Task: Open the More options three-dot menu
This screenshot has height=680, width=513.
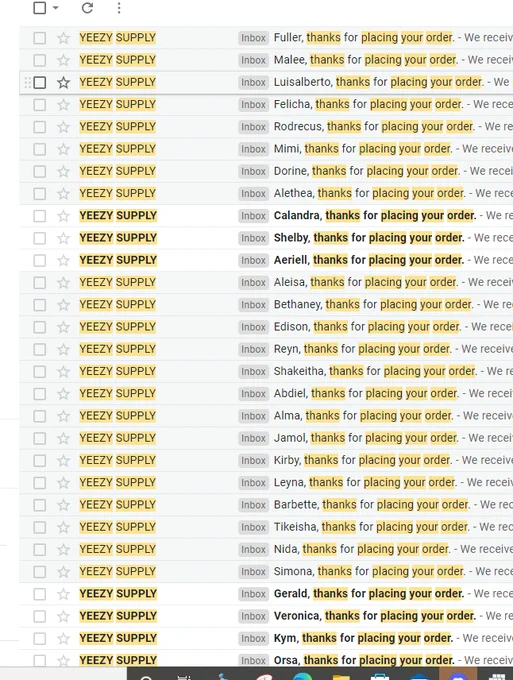Action: pos(119,8)
